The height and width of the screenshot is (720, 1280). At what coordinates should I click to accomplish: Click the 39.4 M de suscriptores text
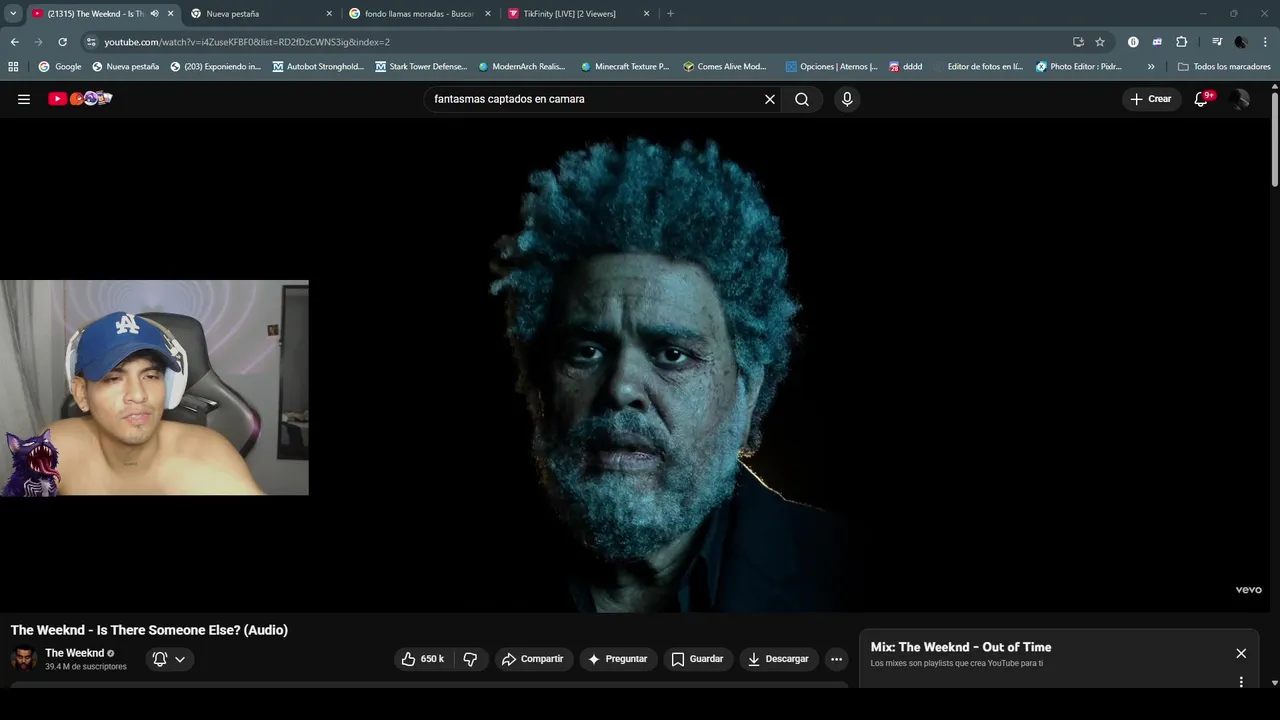pyautogui.click(x=86, y=667)
